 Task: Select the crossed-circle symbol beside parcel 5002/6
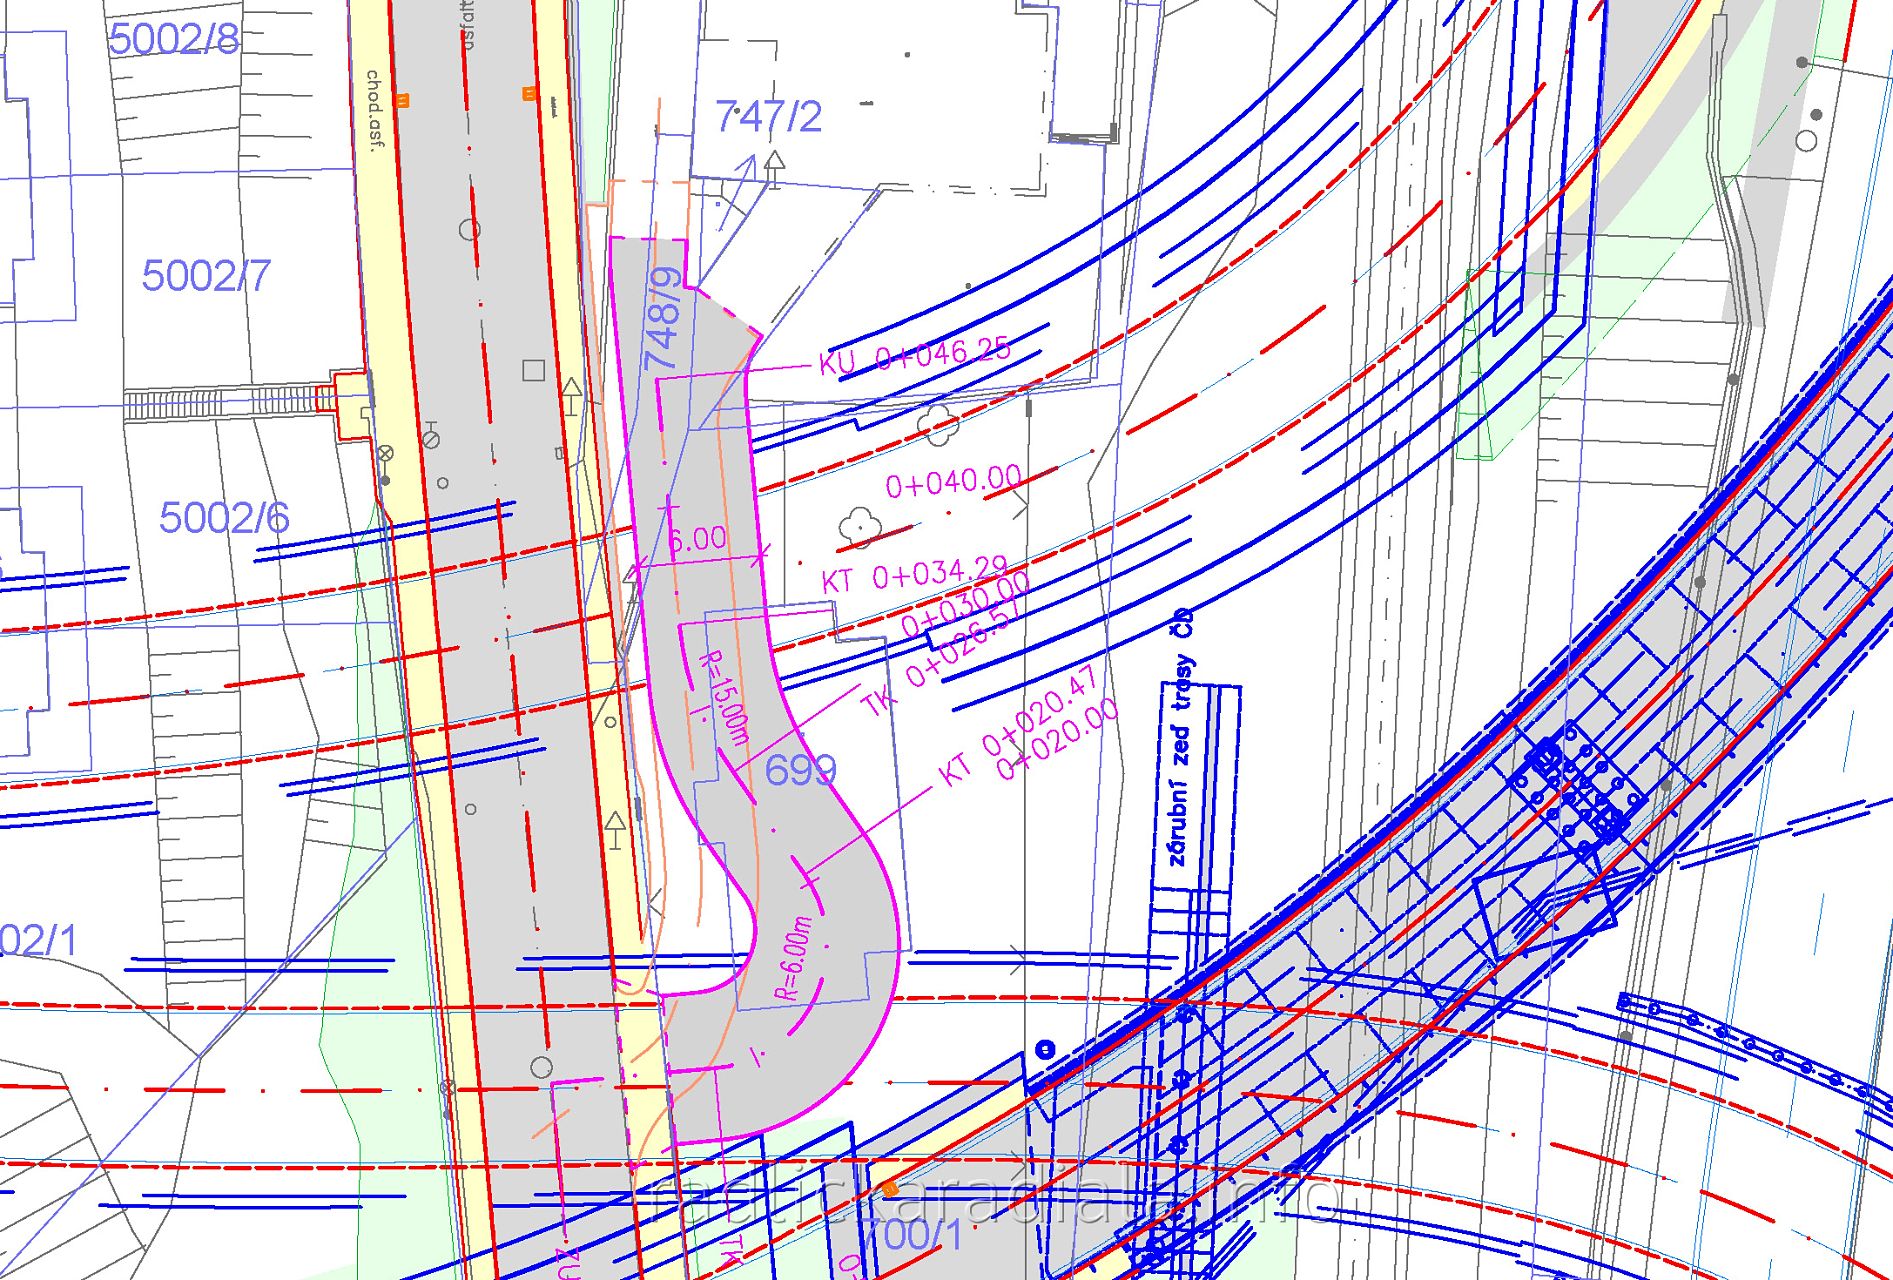[385, 453]
